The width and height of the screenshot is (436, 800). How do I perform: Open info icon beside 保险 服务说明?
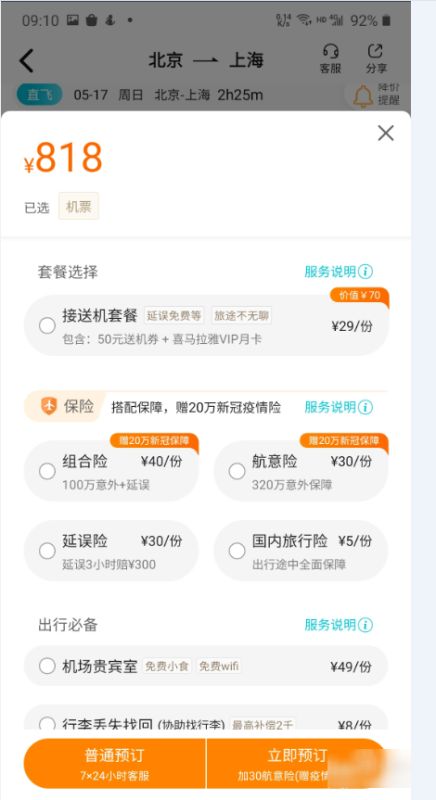[x=365, y=407]
